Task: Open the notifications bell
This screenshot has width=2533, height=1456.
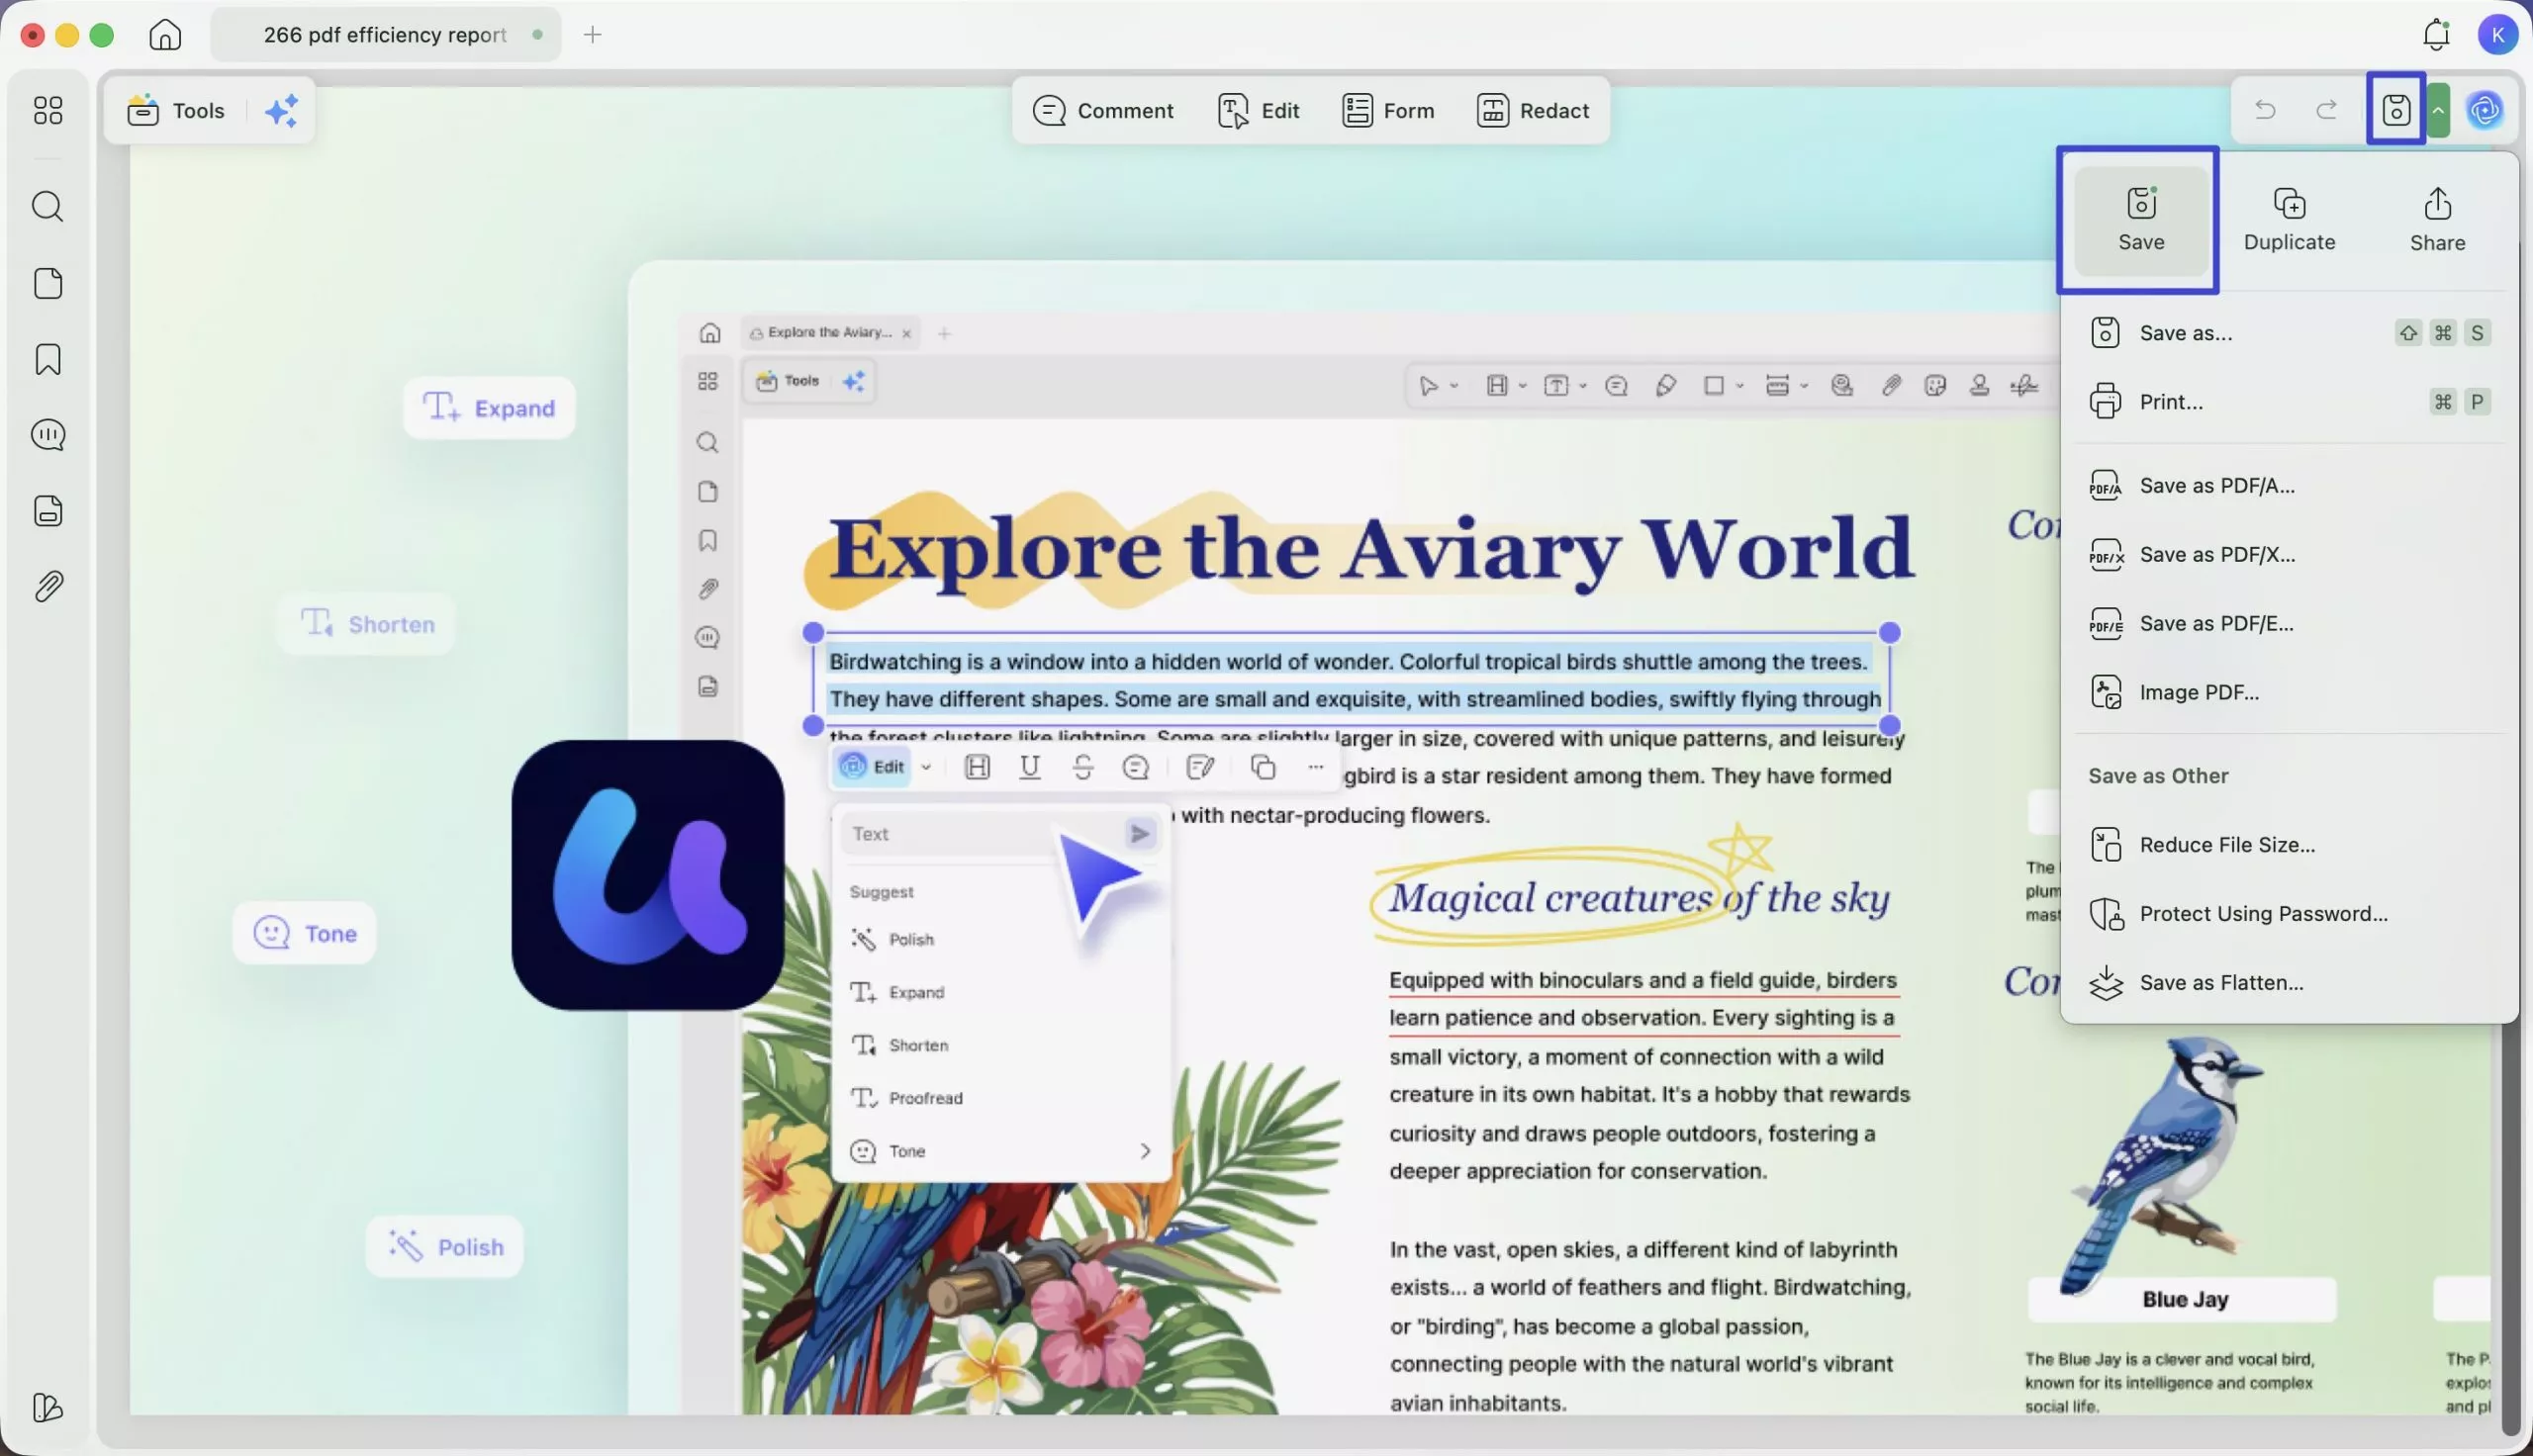Action: (2436, 35)
